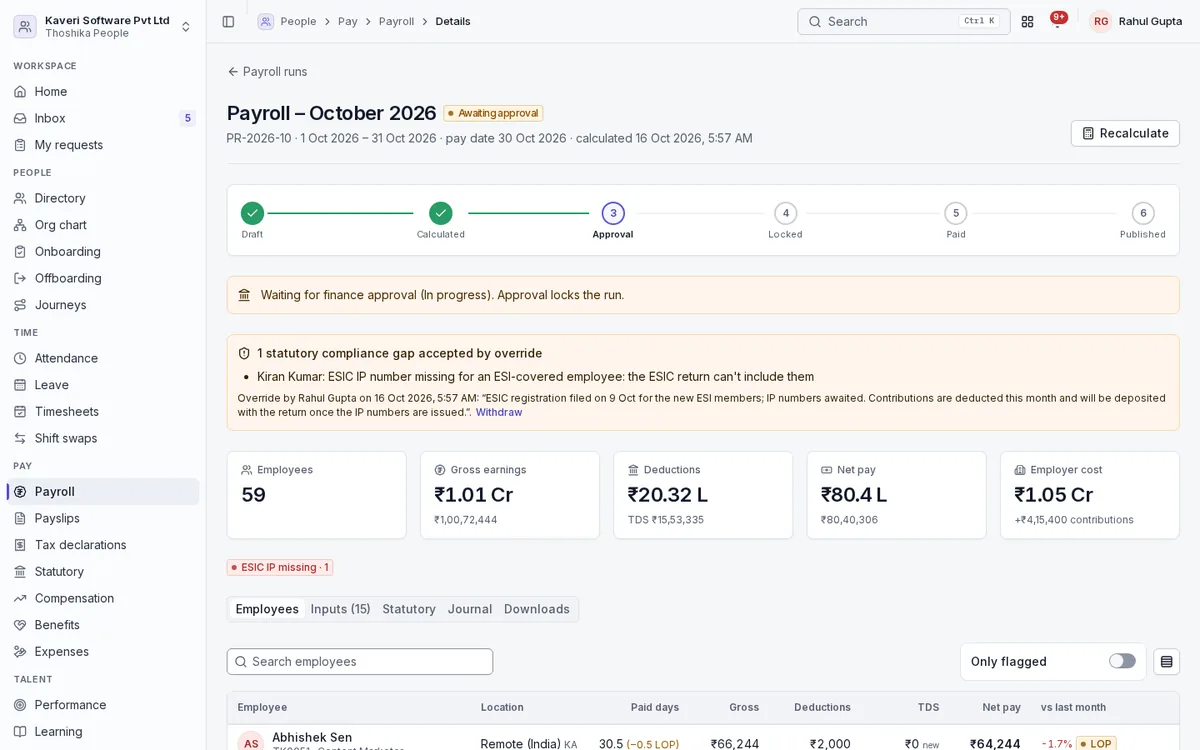Screen dimensions: 1200x750
Task: Expand the Kaveri Software workspace switcher
Action: (x=103, y=26)
